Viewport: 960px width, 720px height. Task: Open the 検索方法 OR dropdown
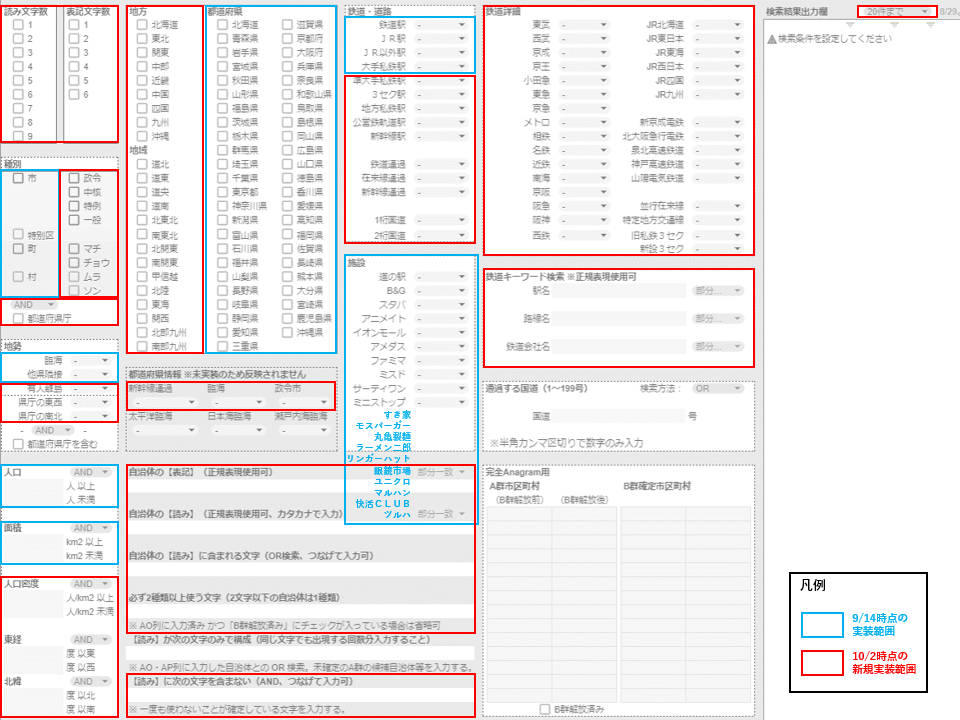tap(718, 388)
